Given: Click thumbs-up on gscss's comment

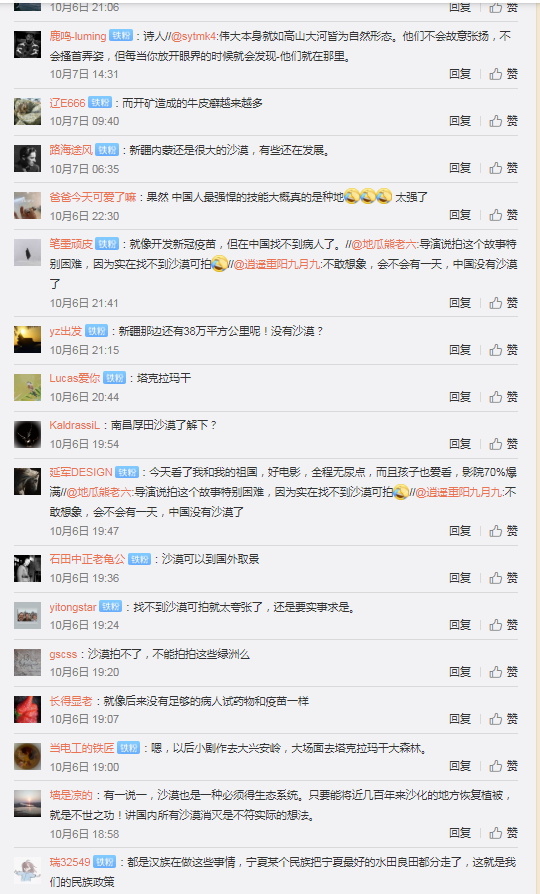Looking at the screenshot, I should click(504, 672).
